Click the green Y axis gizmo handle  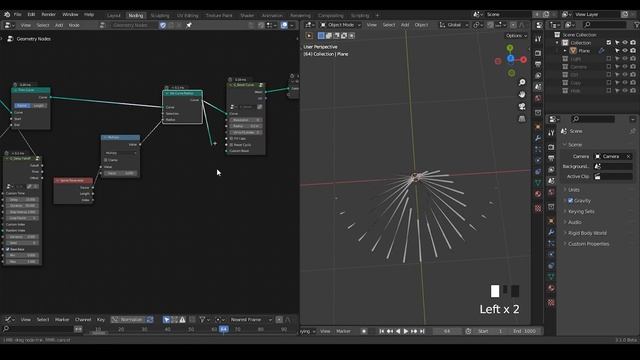(510, 48)
